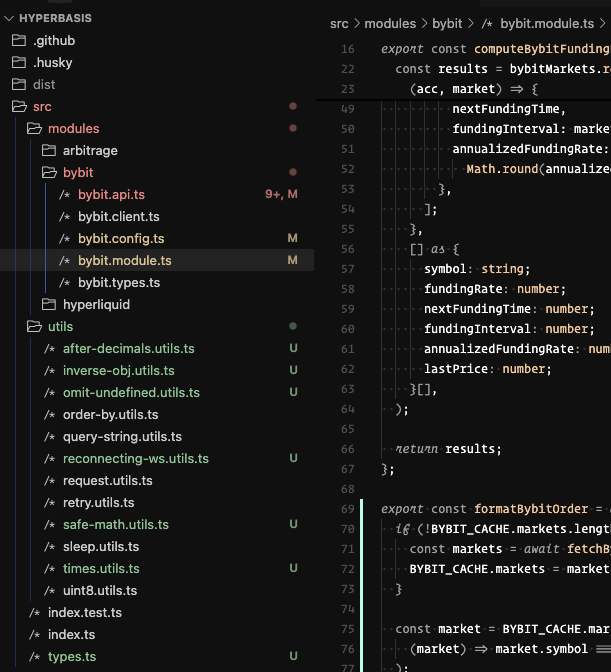Click 'return results;' on line 66

[x=448, y=449]
